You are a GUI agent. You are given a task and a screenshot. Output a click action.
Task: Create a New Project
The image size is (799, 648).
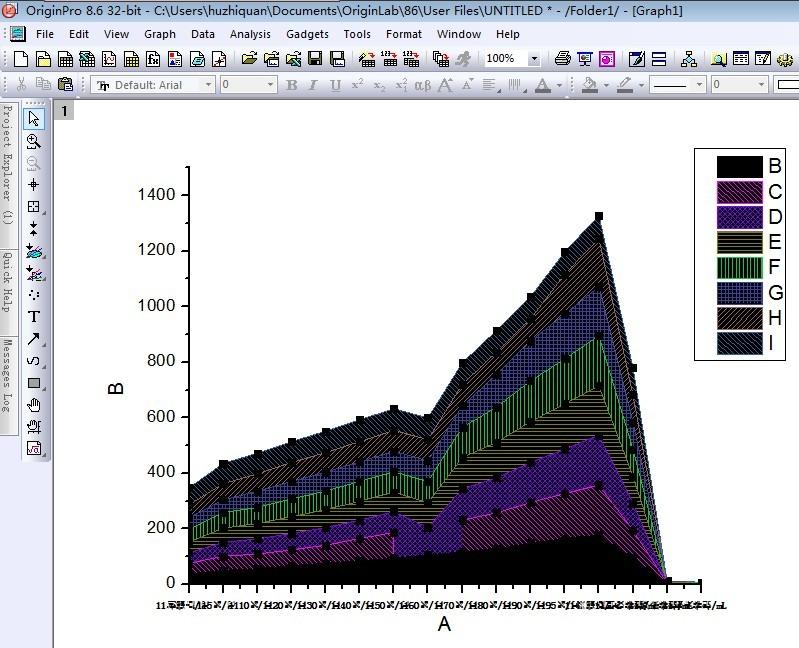point(21,59)
